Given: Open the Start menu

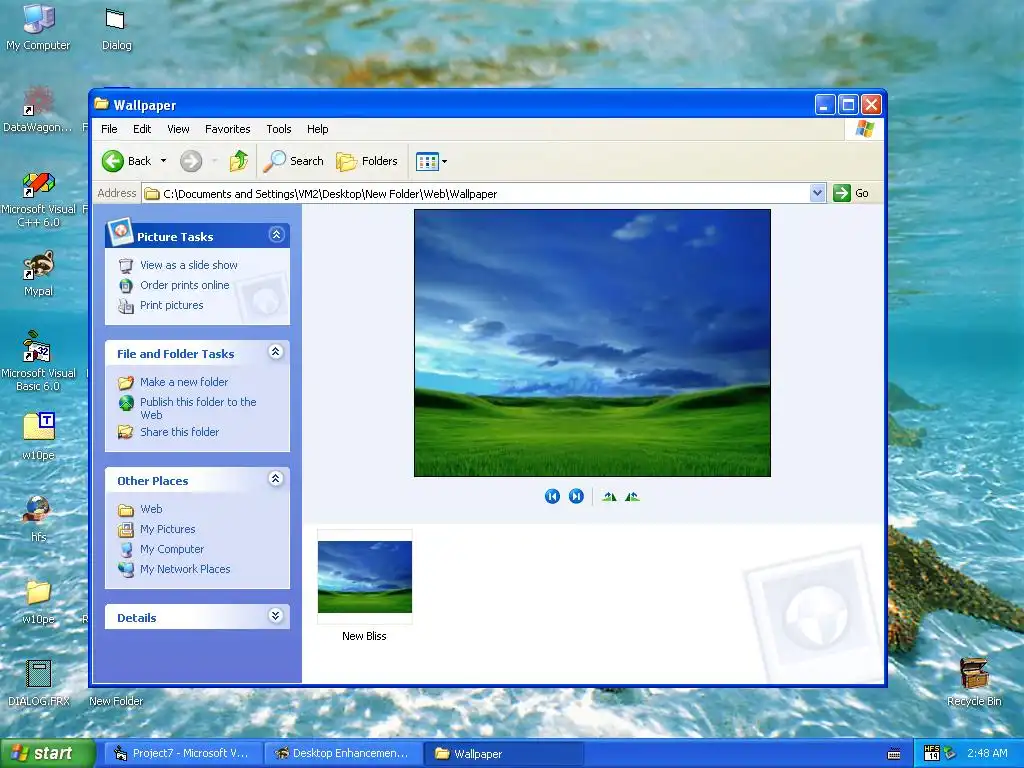Looking at the screenshot, I should click(x=47, y=753).
